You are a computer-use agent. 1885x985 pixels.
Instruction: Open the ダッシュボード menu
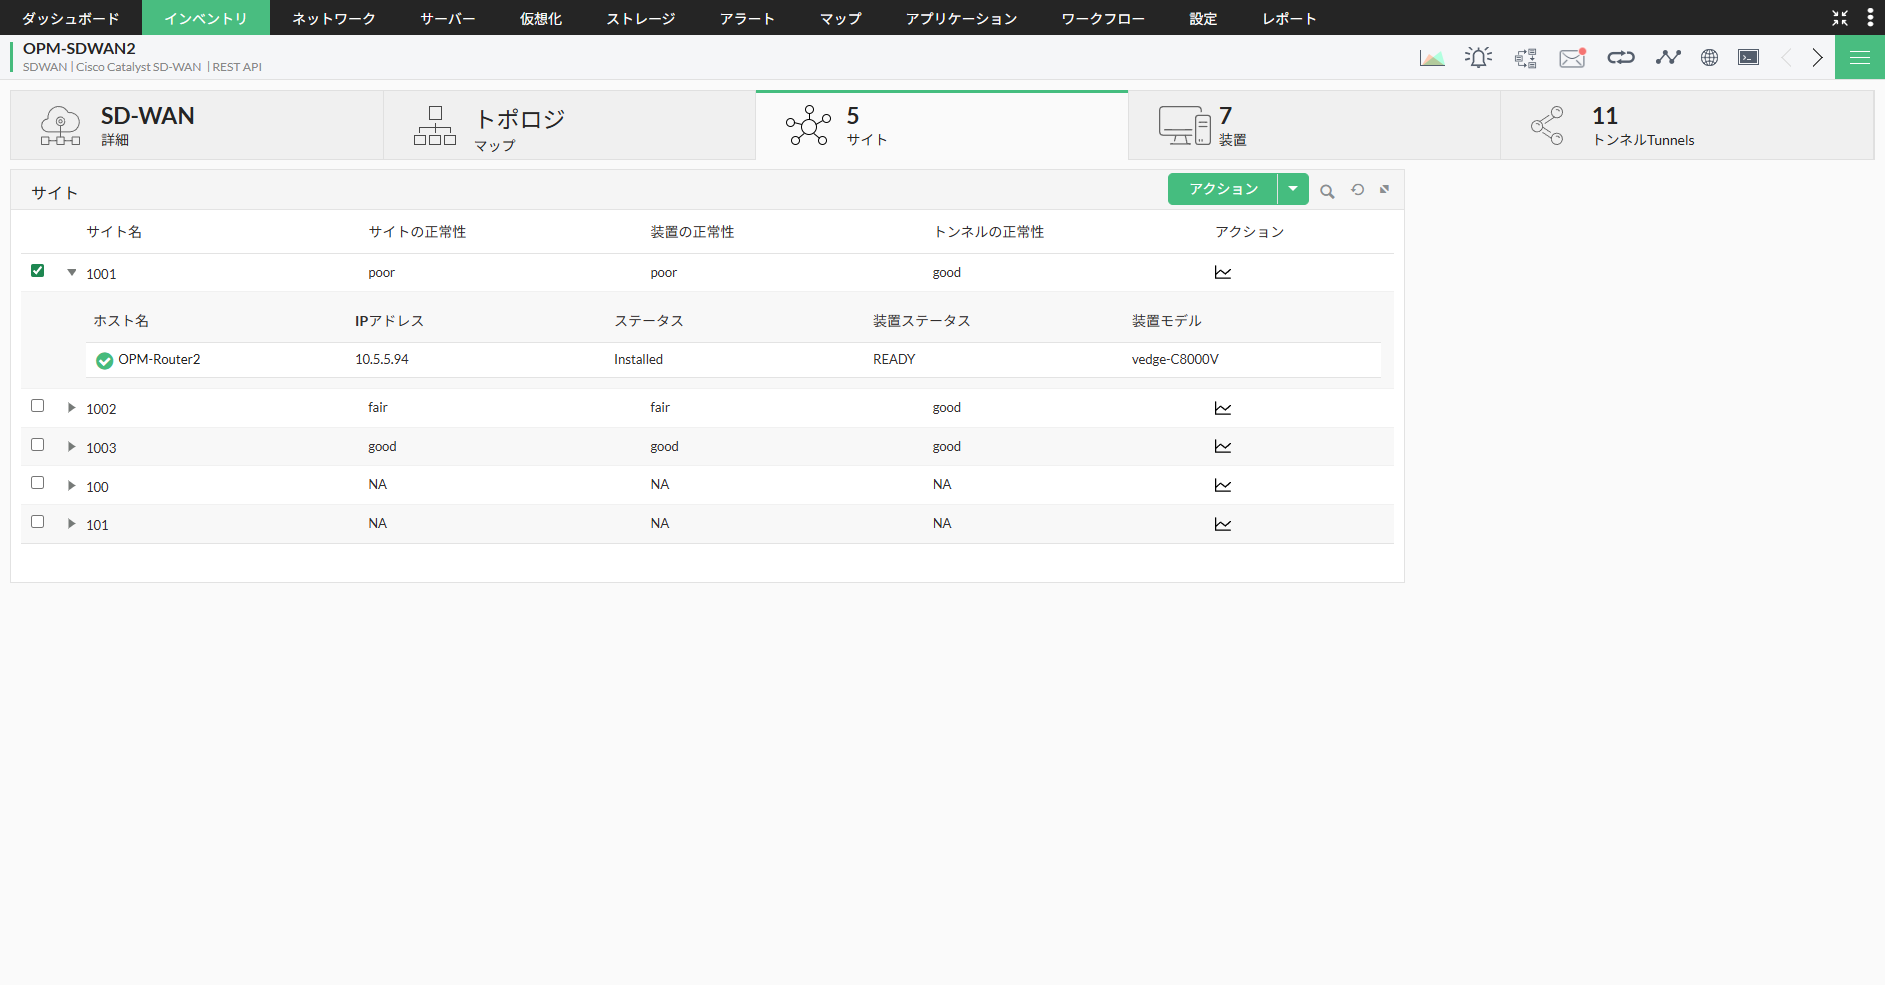pos(71,18)
